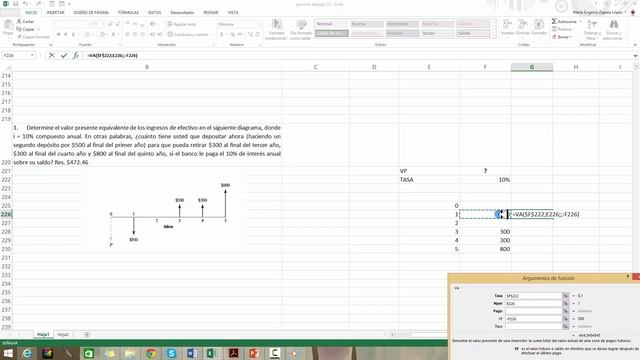Open Copiar dropdown arrow
The width and height of the screenshot is (640, 360).
38,29
